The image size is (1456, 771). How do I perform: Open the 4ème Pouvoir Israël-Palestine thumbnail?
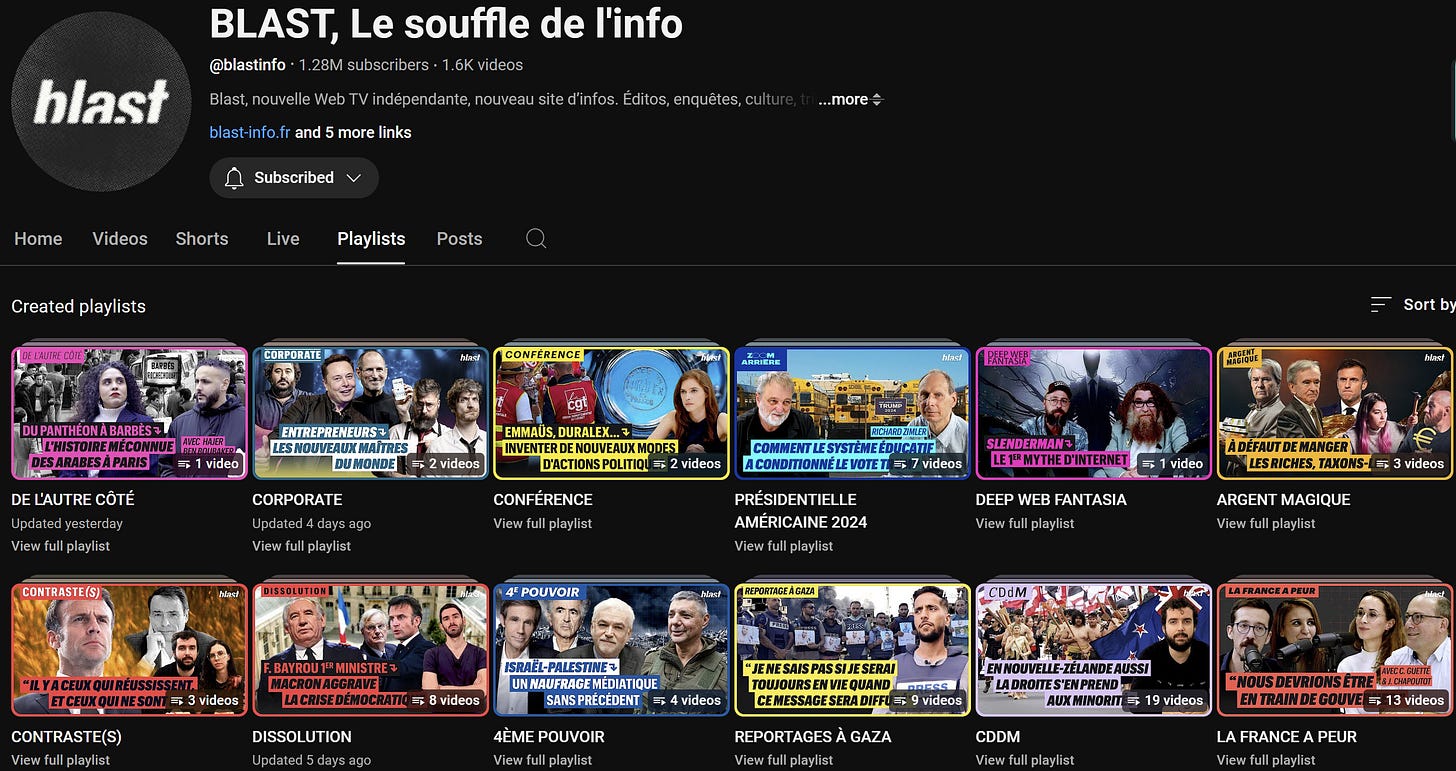[x=611, y=650]
